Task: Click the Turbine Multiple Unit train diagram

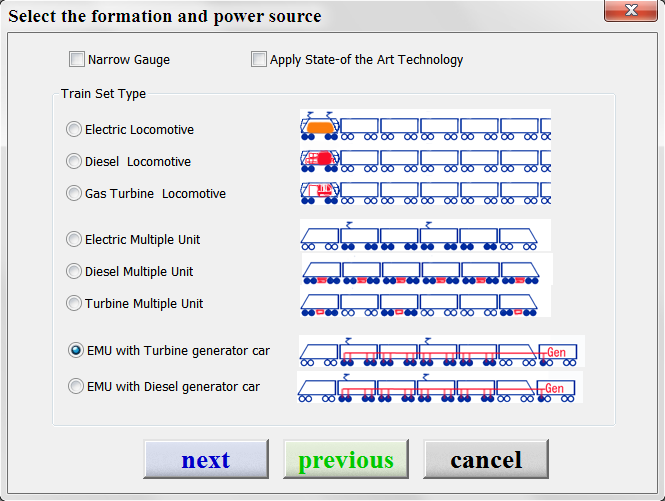Action: 425,301
